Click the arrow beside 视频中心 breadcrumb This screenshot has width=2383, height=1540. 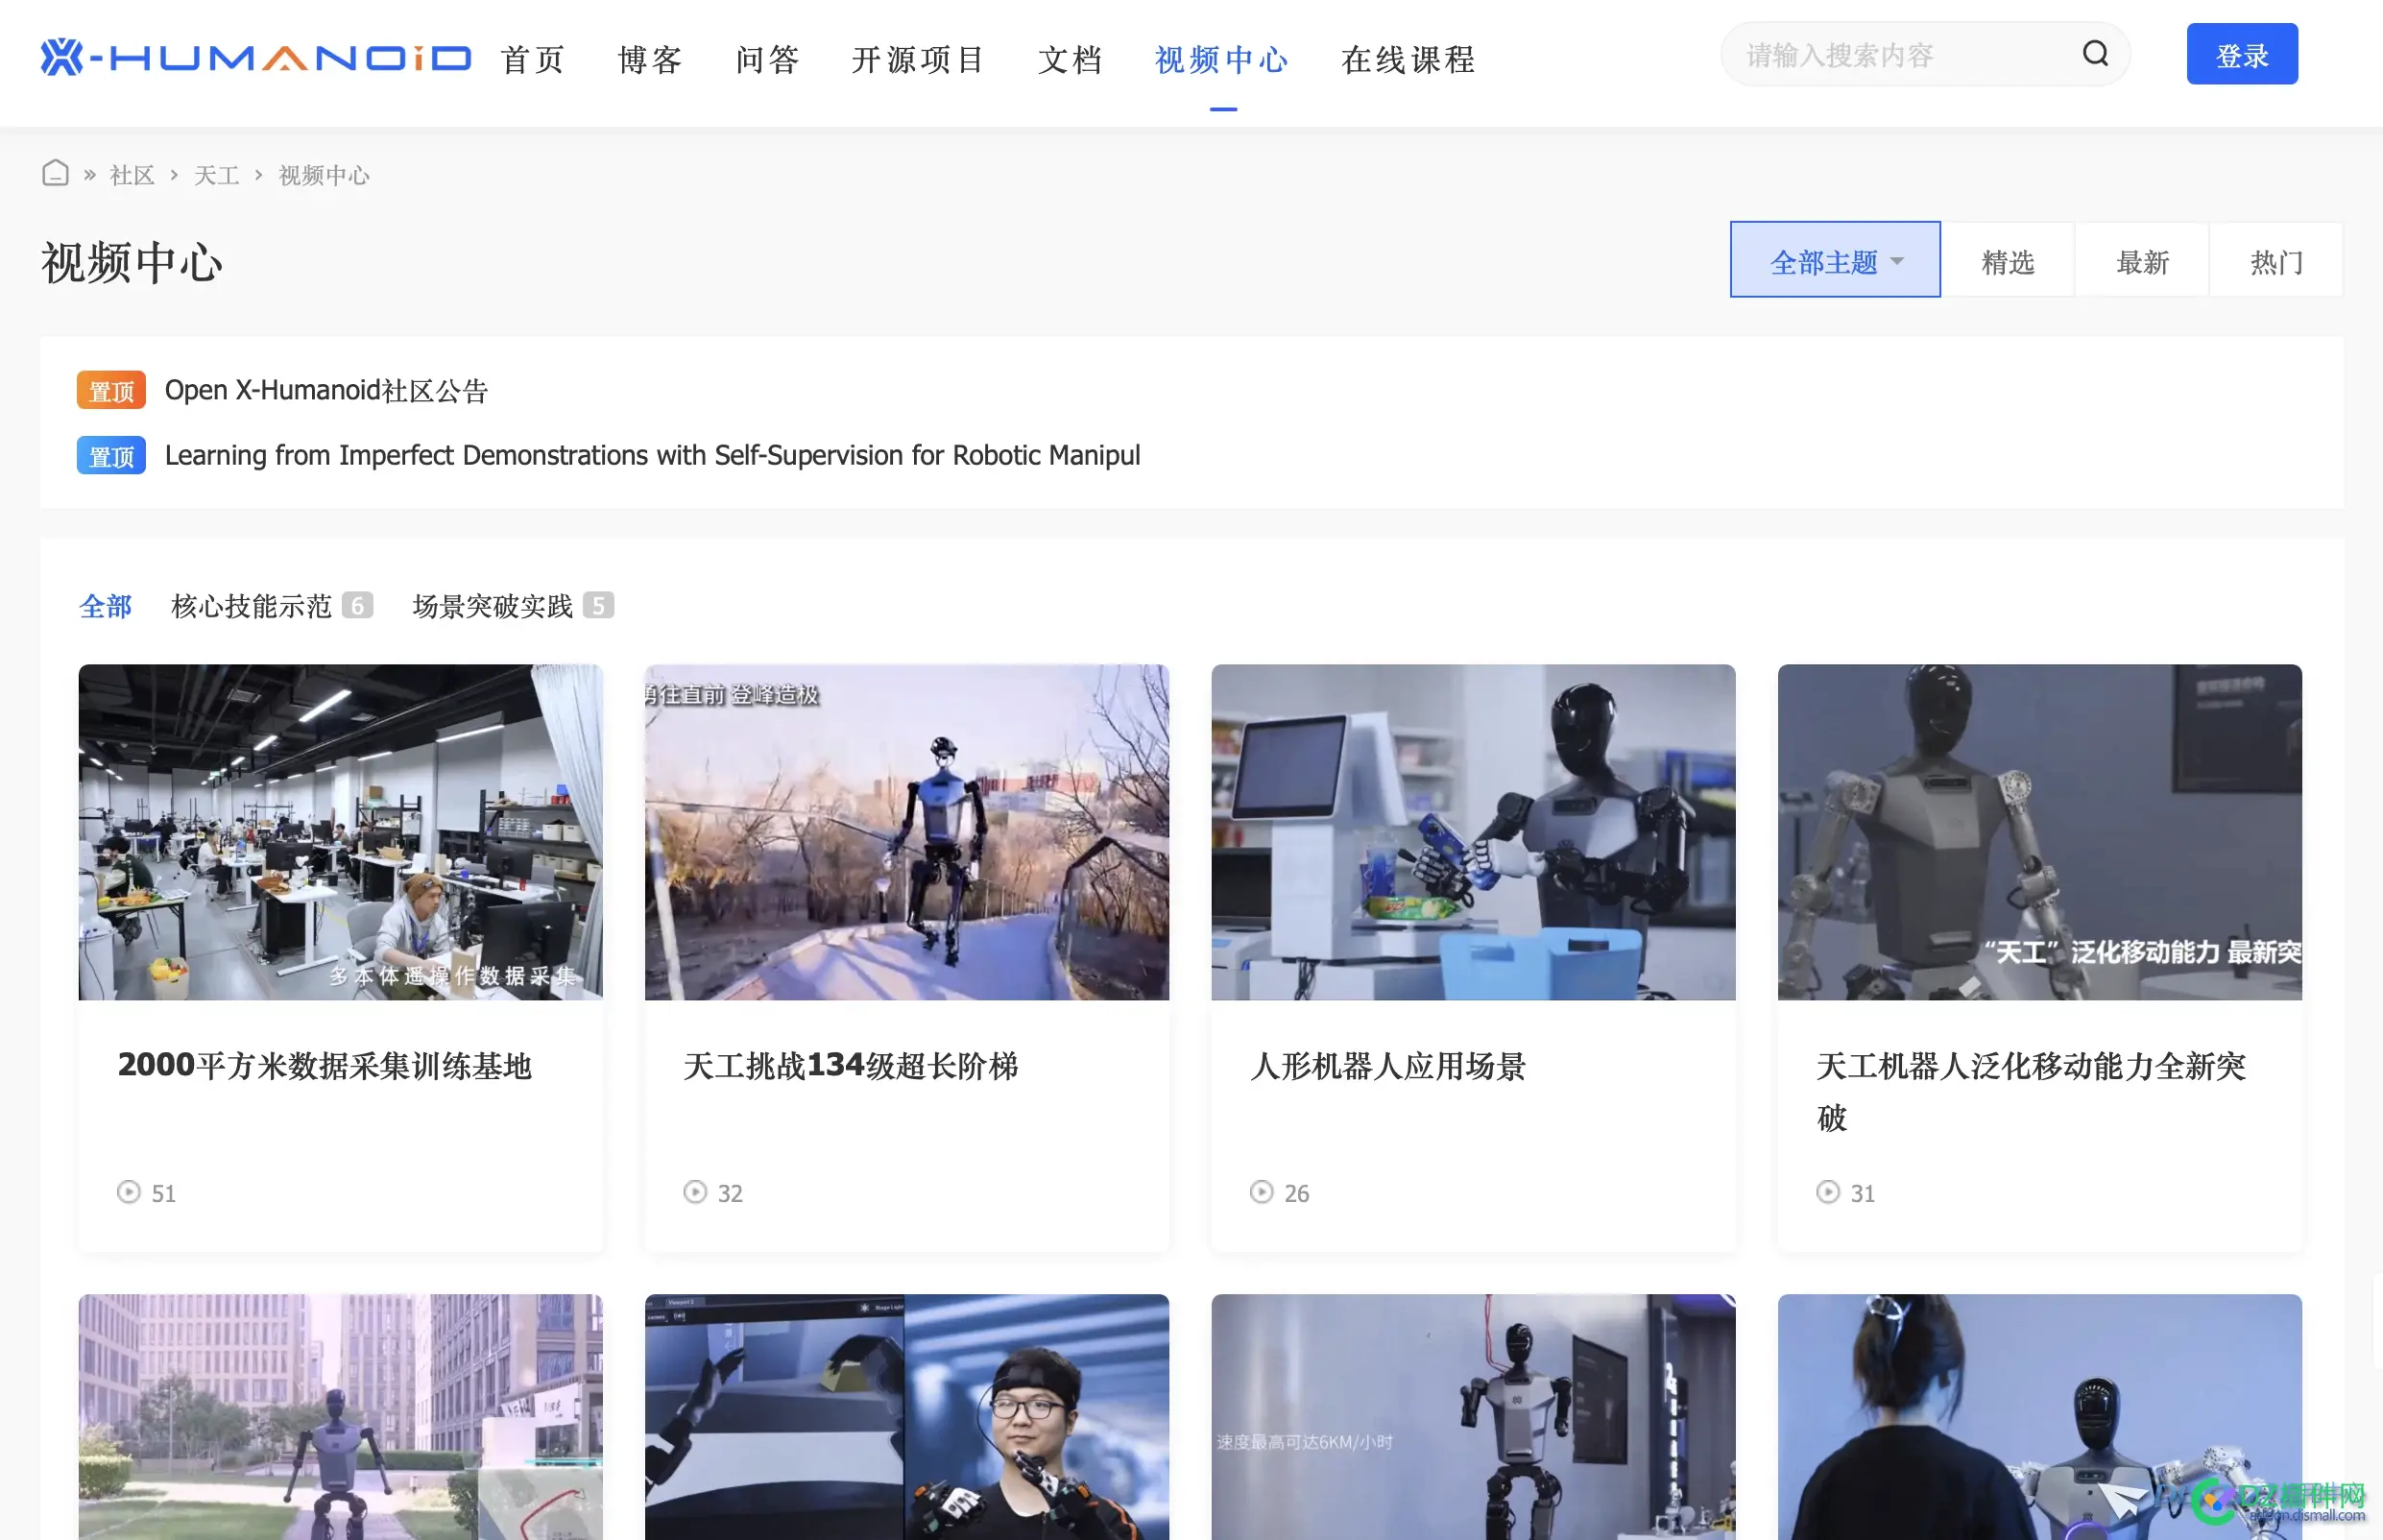pos(260,174)
